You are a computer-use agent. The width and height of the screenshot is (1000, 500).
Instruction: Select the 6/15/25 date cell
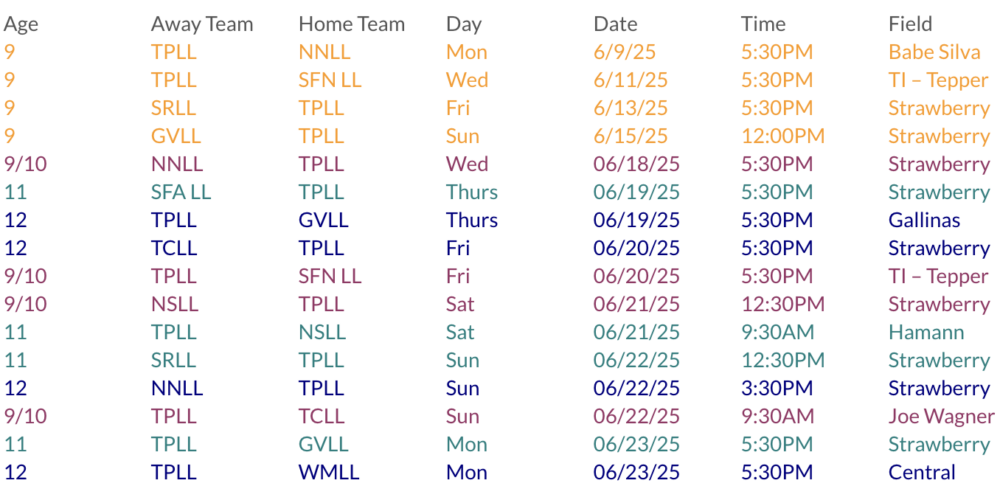[x=631, y=136]
